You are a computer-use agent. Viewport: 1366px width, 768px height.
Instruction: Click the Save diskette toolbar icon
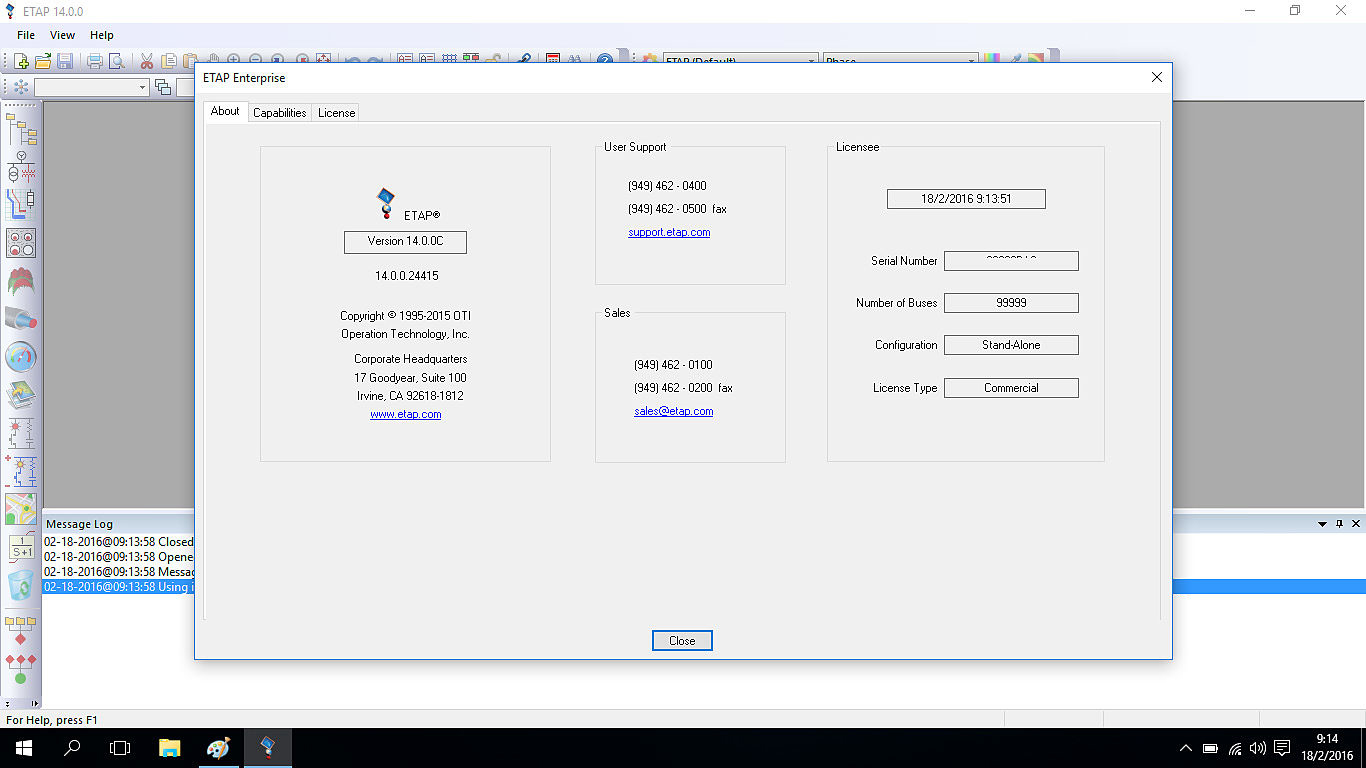(x=65, y=61)
